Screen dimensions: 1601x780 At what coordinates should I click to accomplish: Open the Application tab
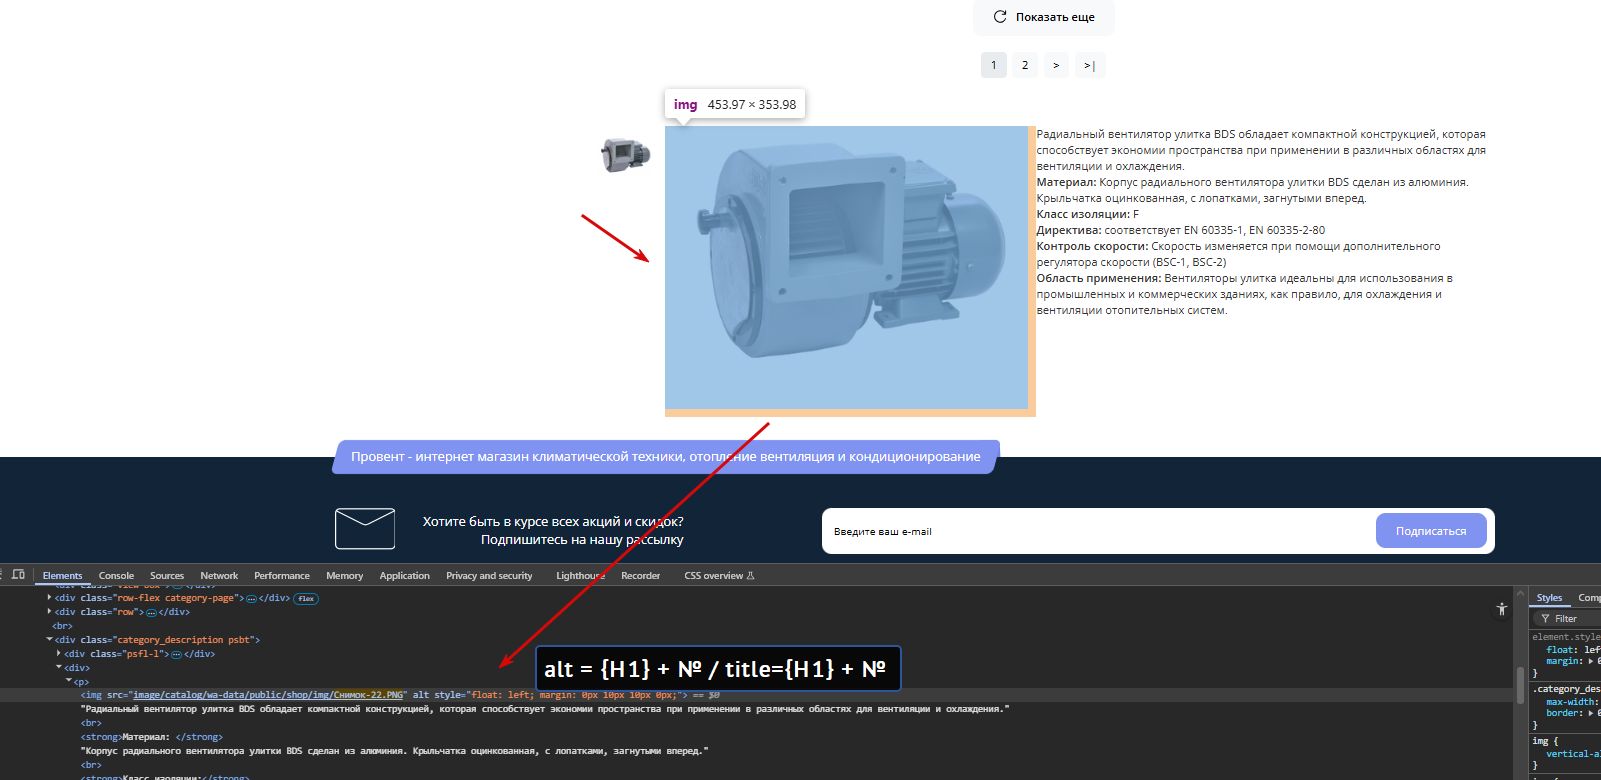[404, 576]
